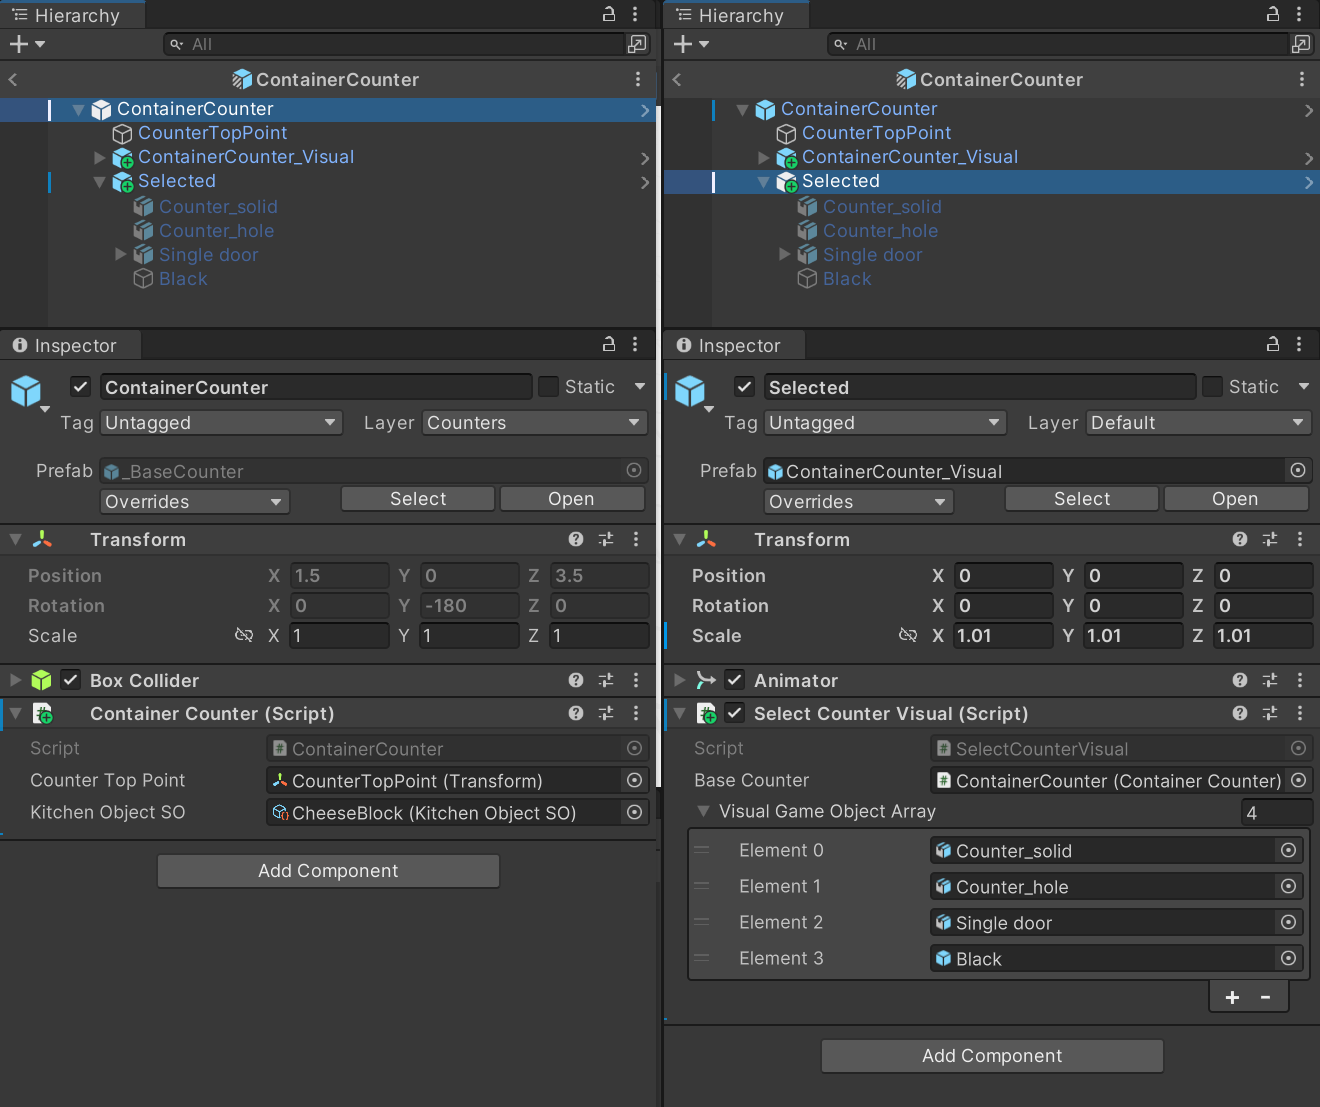Click the Animator component icon
This screenshot has height=1107, width=1320.
(x=706, y=680)
